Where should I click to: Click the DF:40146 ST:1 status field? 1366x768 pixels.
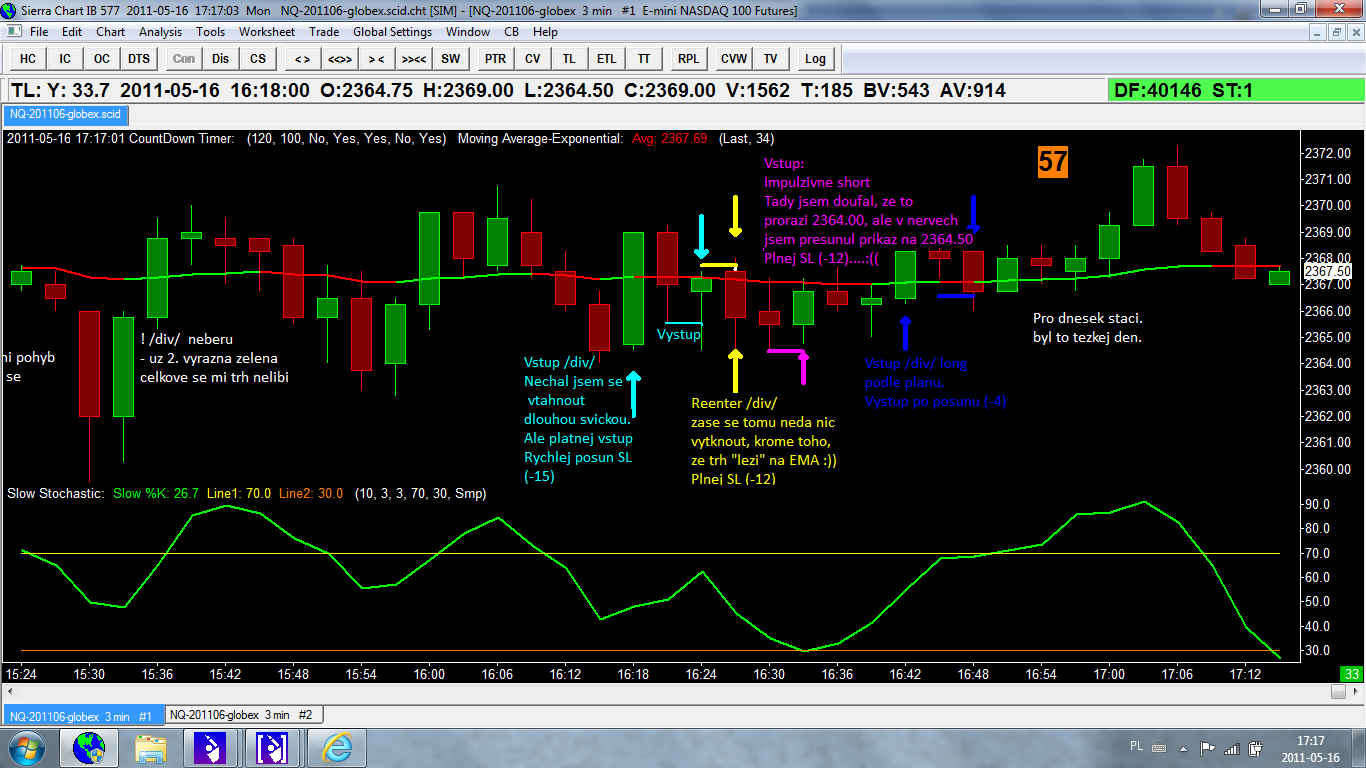(x=1234, y=91)
